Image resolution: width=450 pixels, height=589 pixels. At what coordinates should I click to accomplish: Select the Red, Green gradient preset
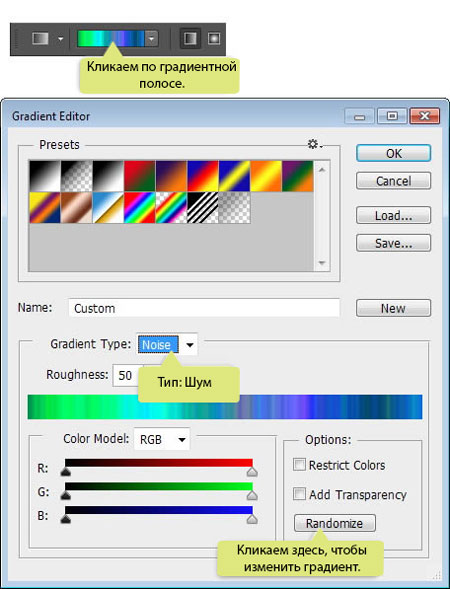click(x=139, y=176)
